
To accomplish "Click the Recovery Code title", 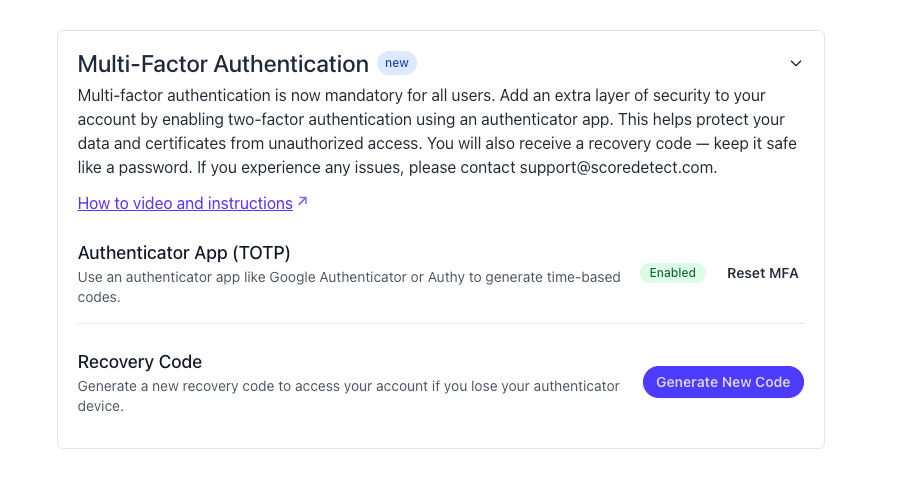I will click(140, 361).
